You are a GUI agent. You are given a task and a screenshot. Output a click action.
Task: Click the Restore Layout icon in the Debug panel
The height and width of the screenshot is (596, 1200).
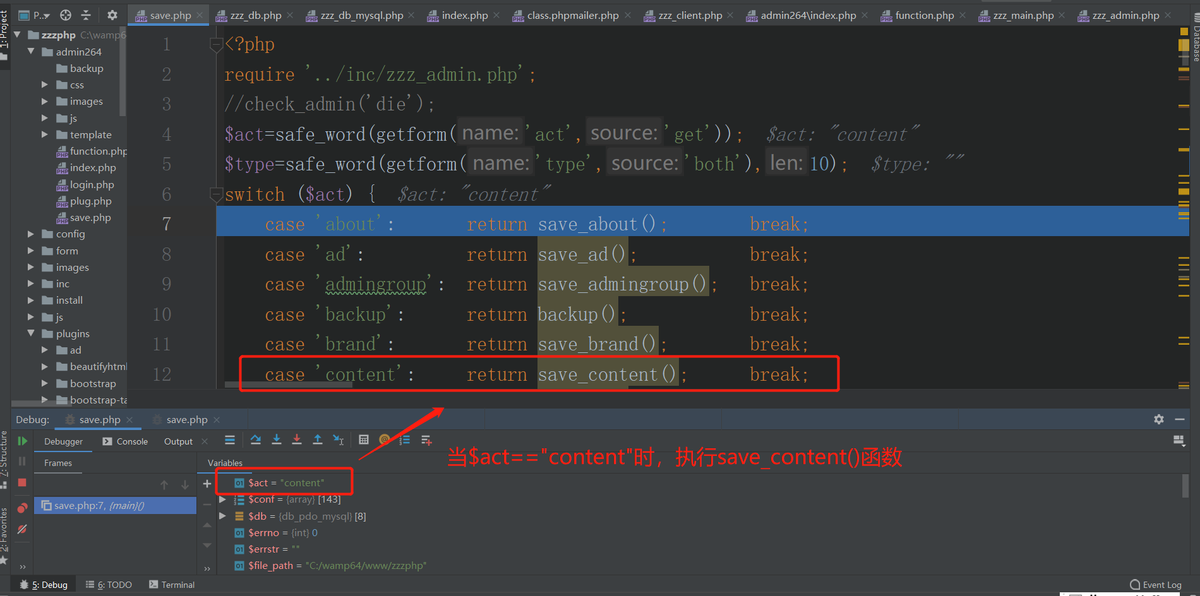point(1178,440)
